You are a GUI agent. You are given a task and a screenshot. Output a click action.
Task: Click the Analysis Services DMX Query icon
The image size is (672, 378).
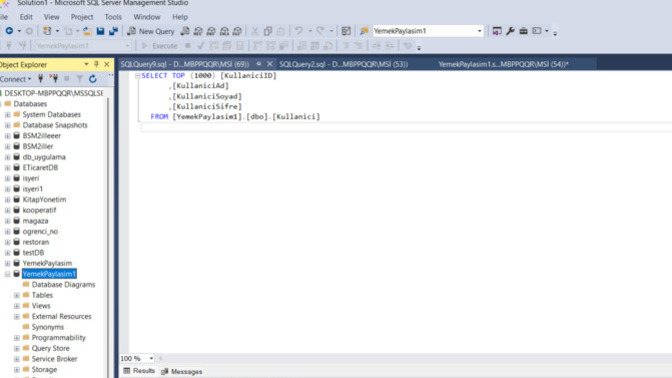tap(211, 31)
